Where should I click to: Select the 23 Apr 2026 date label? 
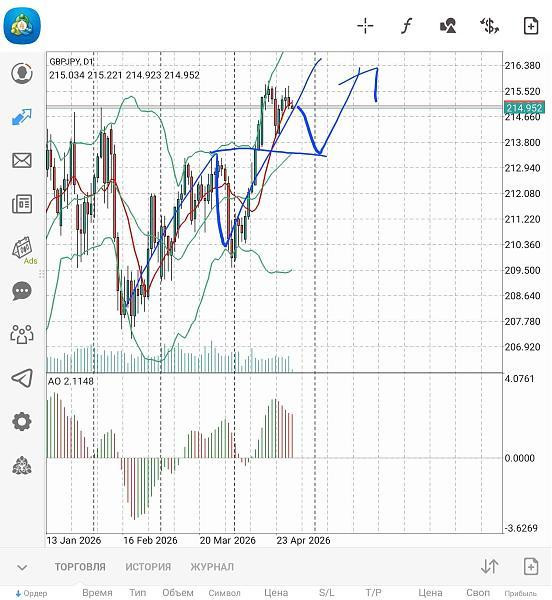(303, 540)
